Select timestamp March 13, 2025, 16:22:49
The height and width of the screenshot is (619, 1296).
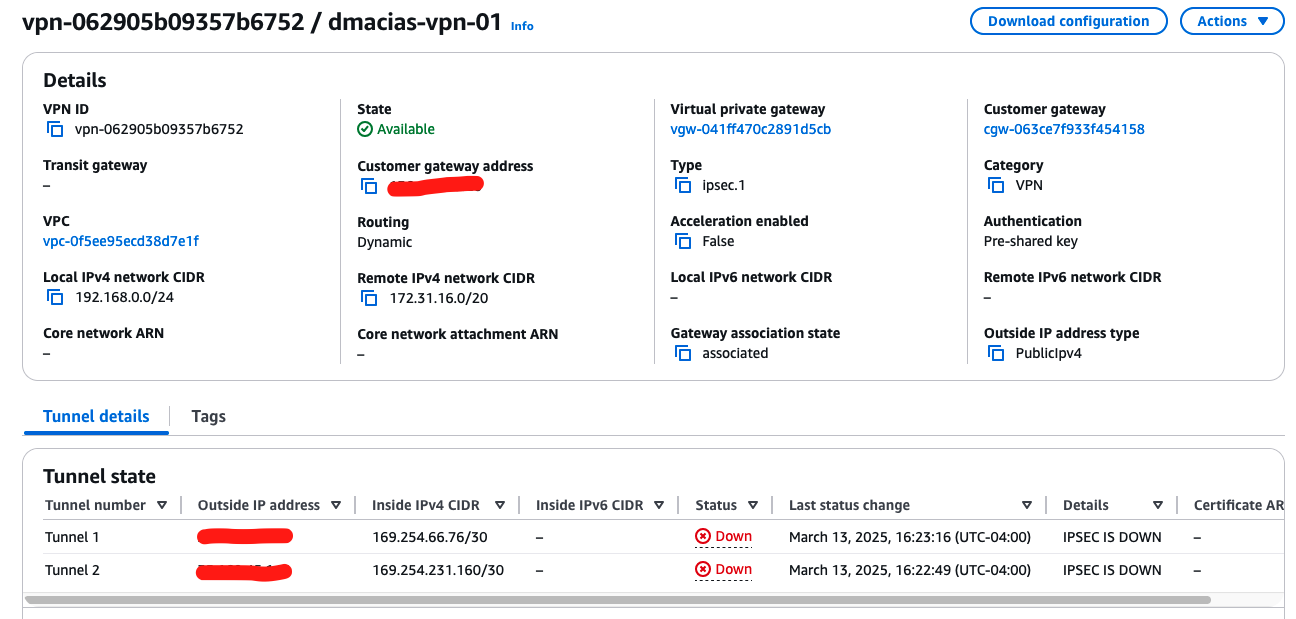pyautogui.click(x=909, y=570)
